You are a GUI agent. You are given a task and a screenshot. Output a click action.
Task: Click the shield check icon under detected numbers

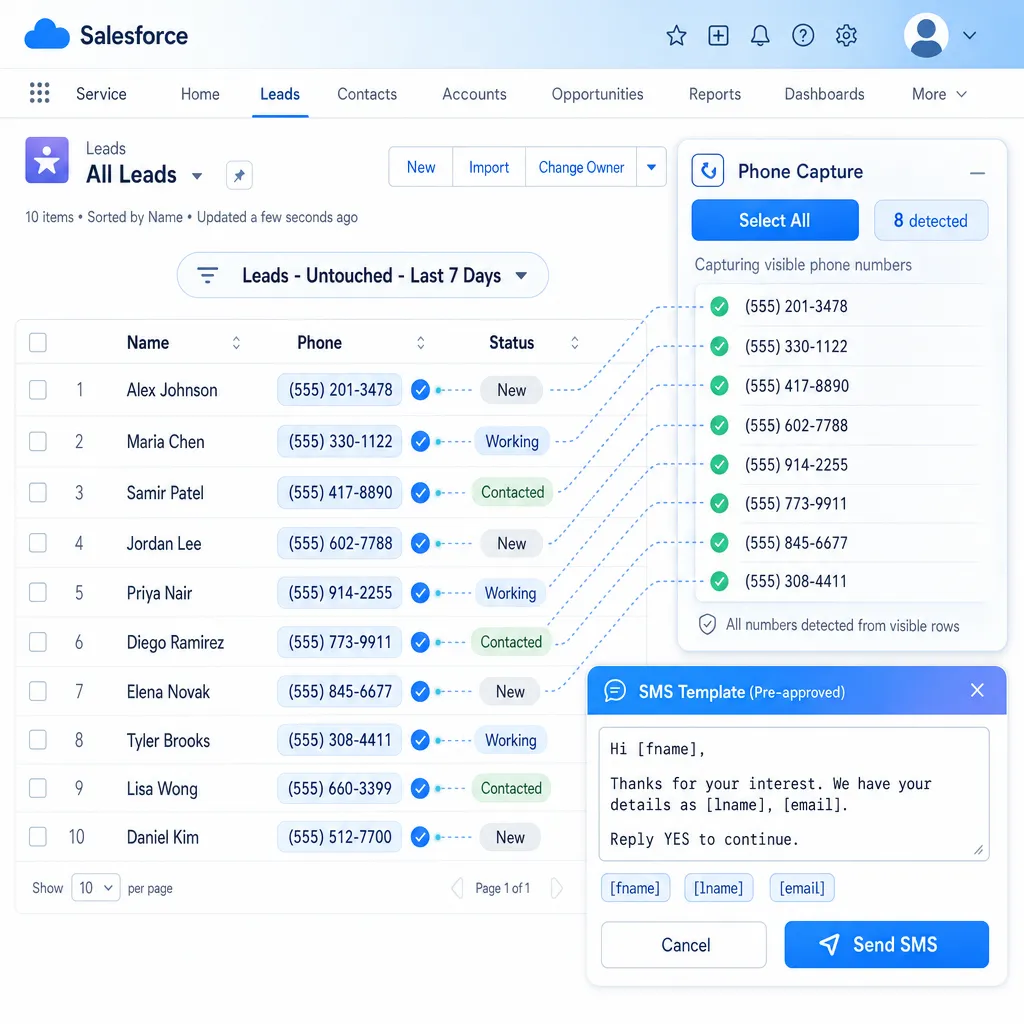point(707,624)
